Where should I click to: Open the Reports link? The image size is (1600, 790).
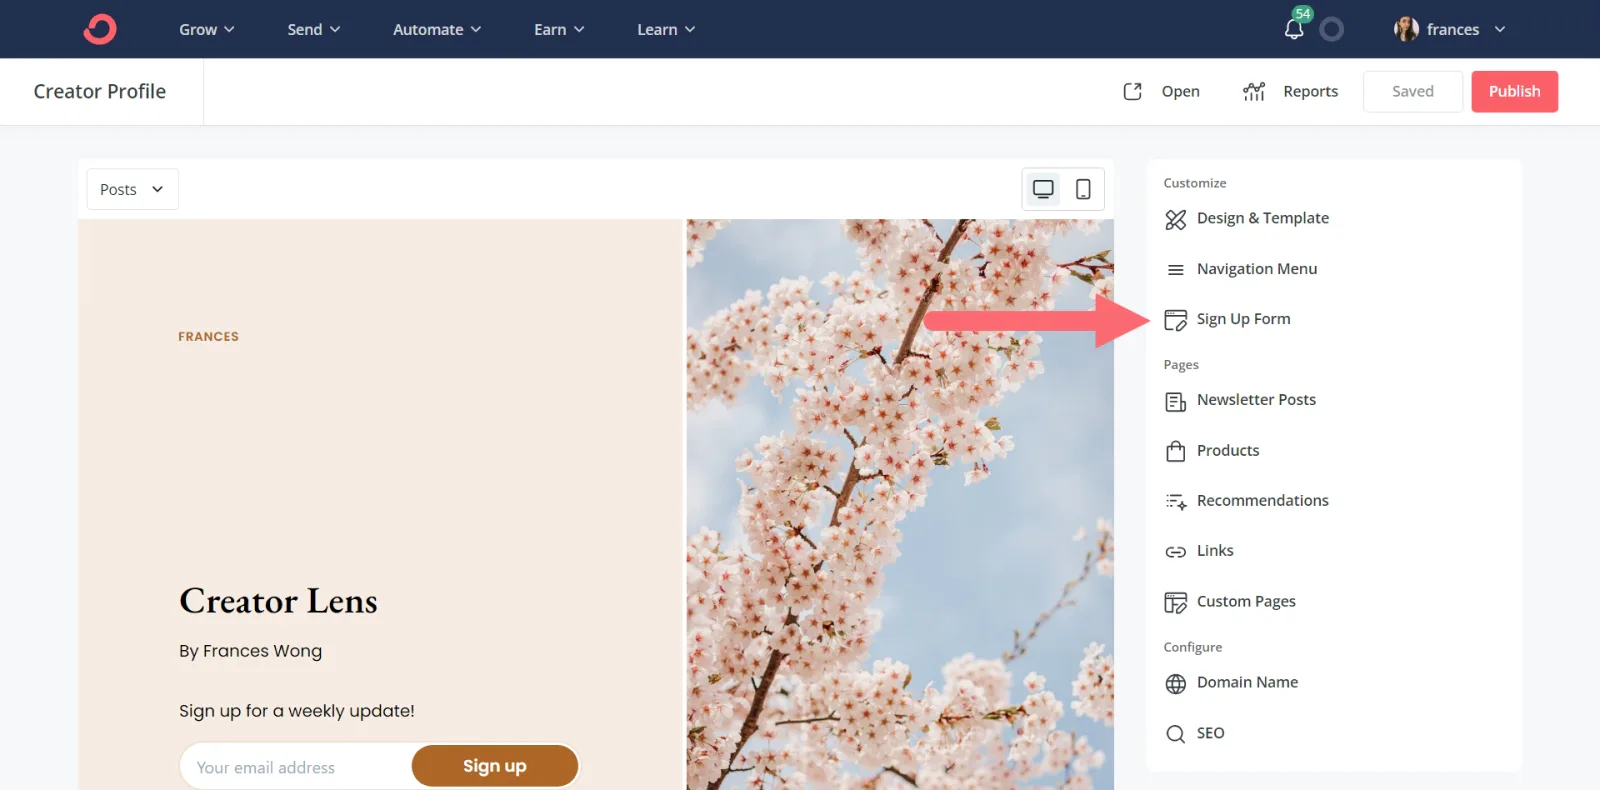click(1290, 91)
